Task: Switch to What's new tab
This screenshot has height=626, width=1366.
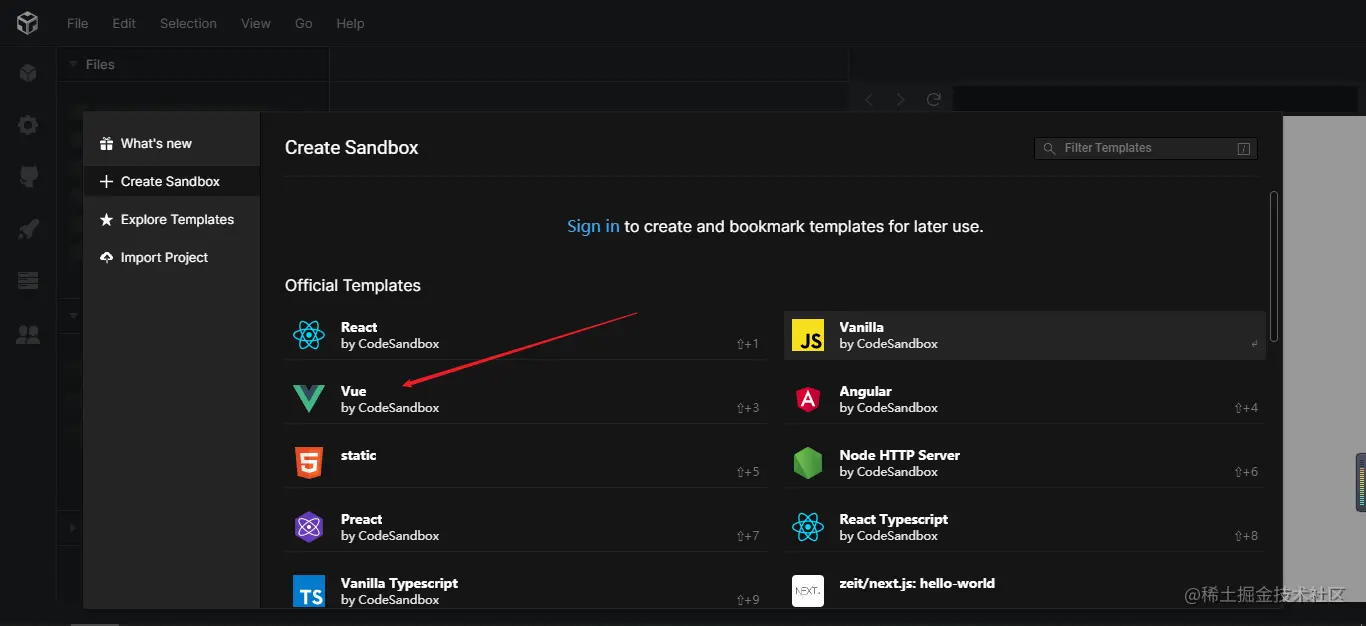Action: click(172, 144)
